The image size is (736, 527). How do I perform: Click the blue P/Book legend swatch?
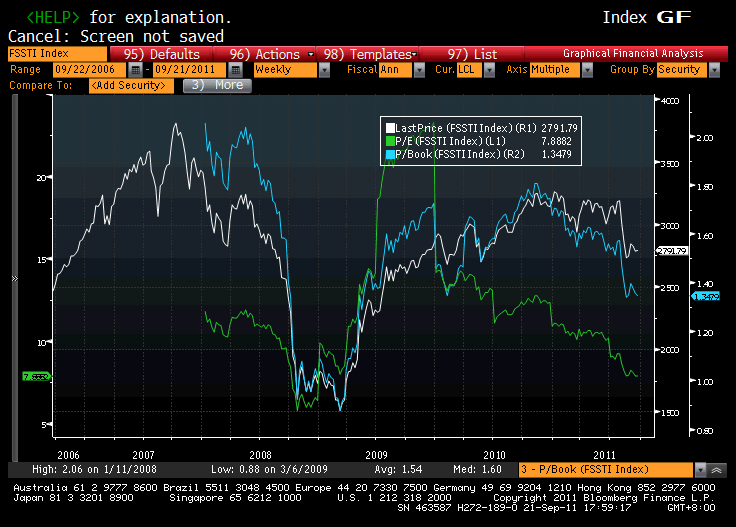tap(390, 153)
